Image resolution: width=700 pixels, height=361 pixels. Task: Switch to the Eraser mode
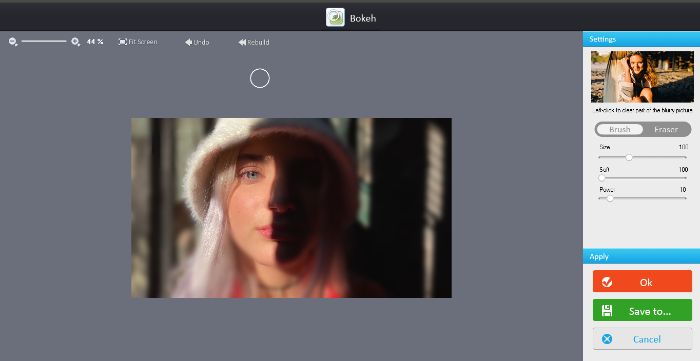(666, 129)
